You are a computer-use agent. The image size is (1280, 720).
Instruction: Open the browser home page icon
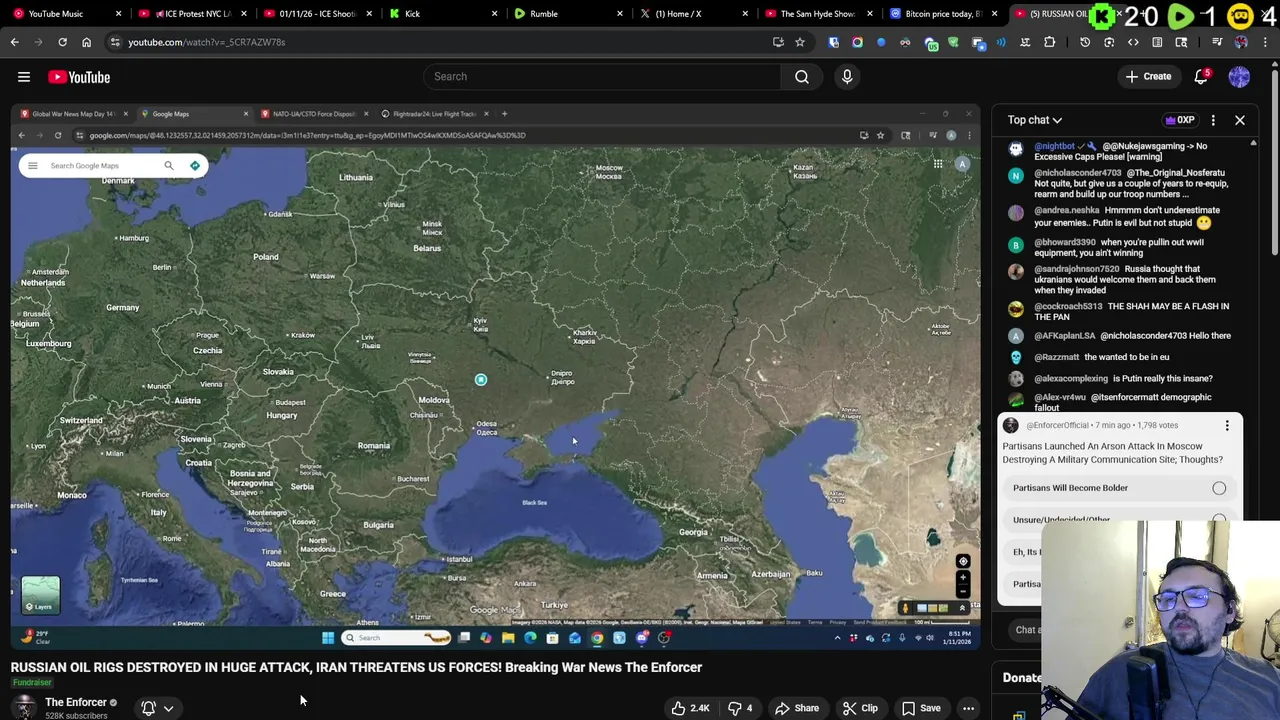[x=86, y=42]
